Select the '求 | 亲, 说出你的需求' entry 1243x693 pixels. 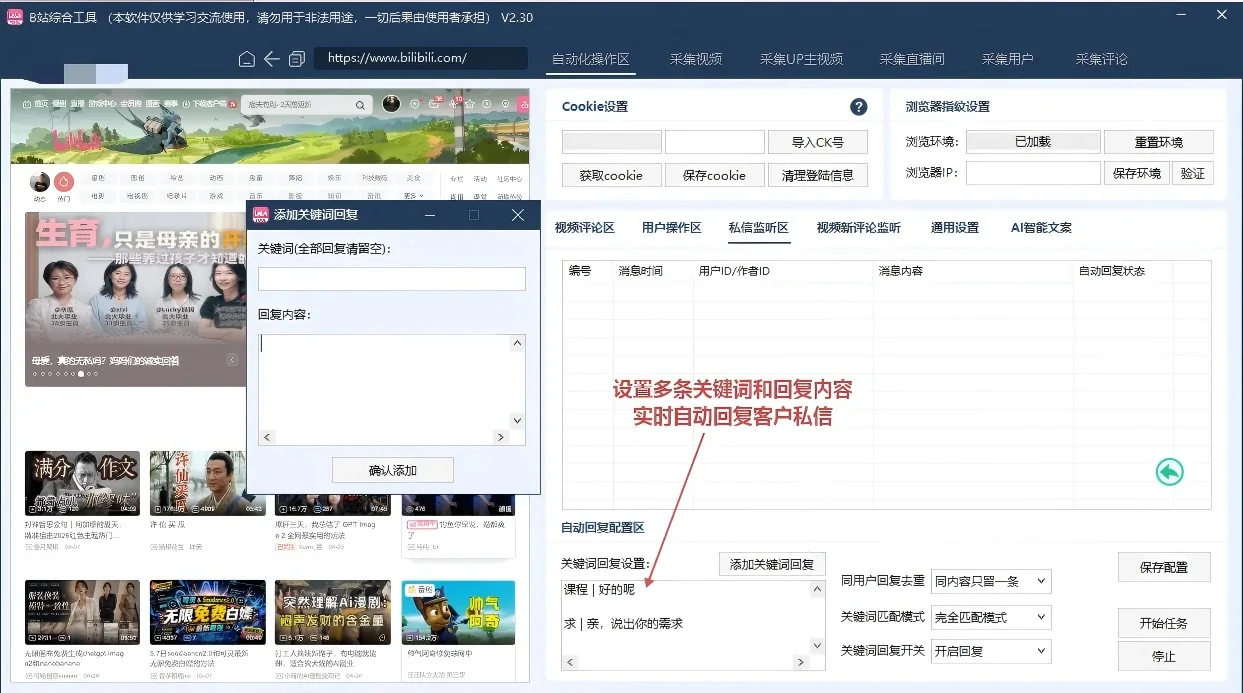[x=623, y=624]
